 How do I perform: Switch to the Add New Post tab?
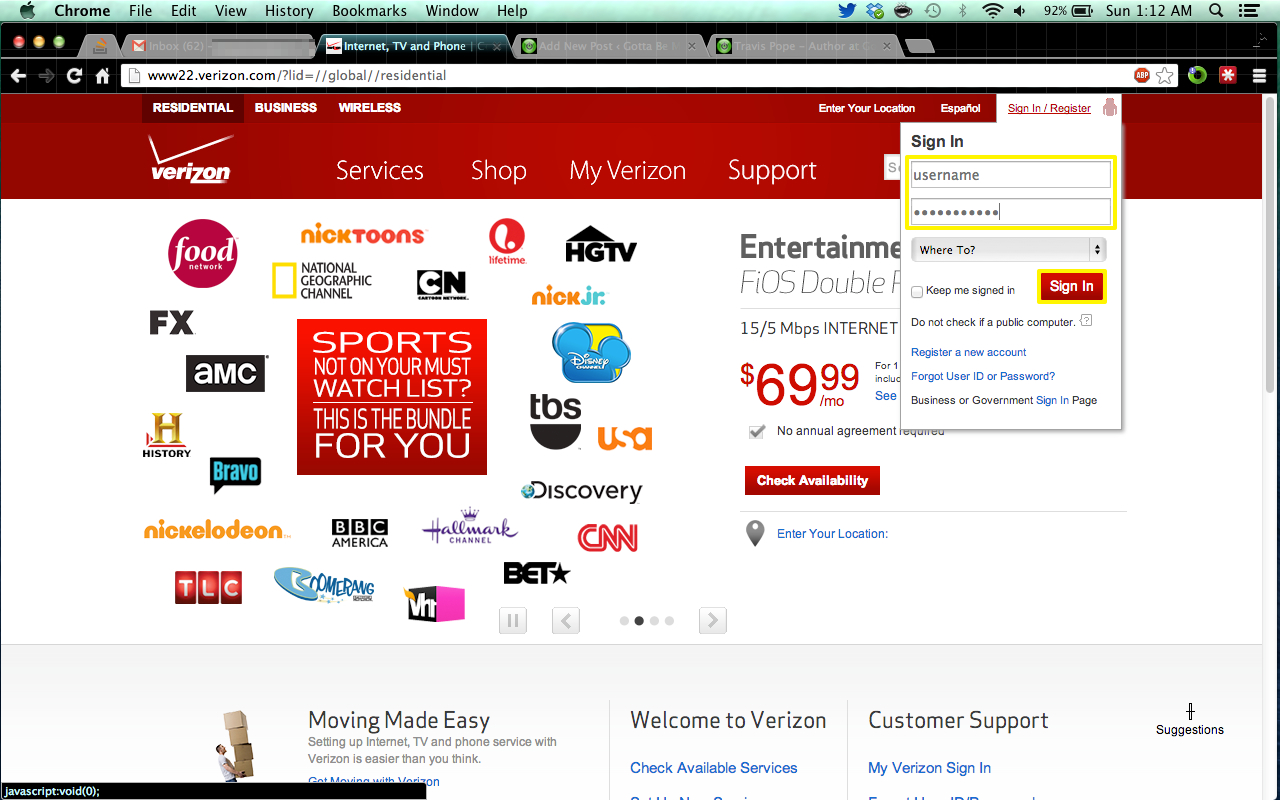[x=610, y=46]
